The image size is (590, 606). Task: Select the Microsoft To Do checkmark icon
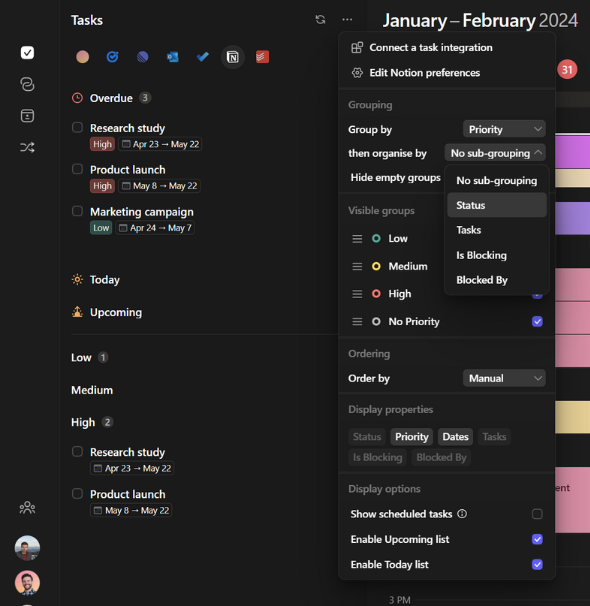202,57
